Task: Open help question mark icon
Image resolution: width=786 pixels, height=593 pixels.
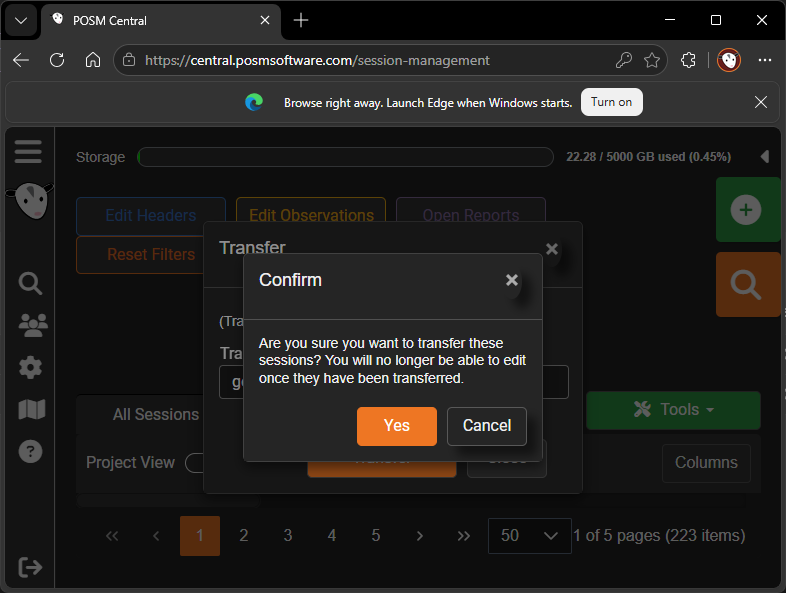Action: click(31, 451)
